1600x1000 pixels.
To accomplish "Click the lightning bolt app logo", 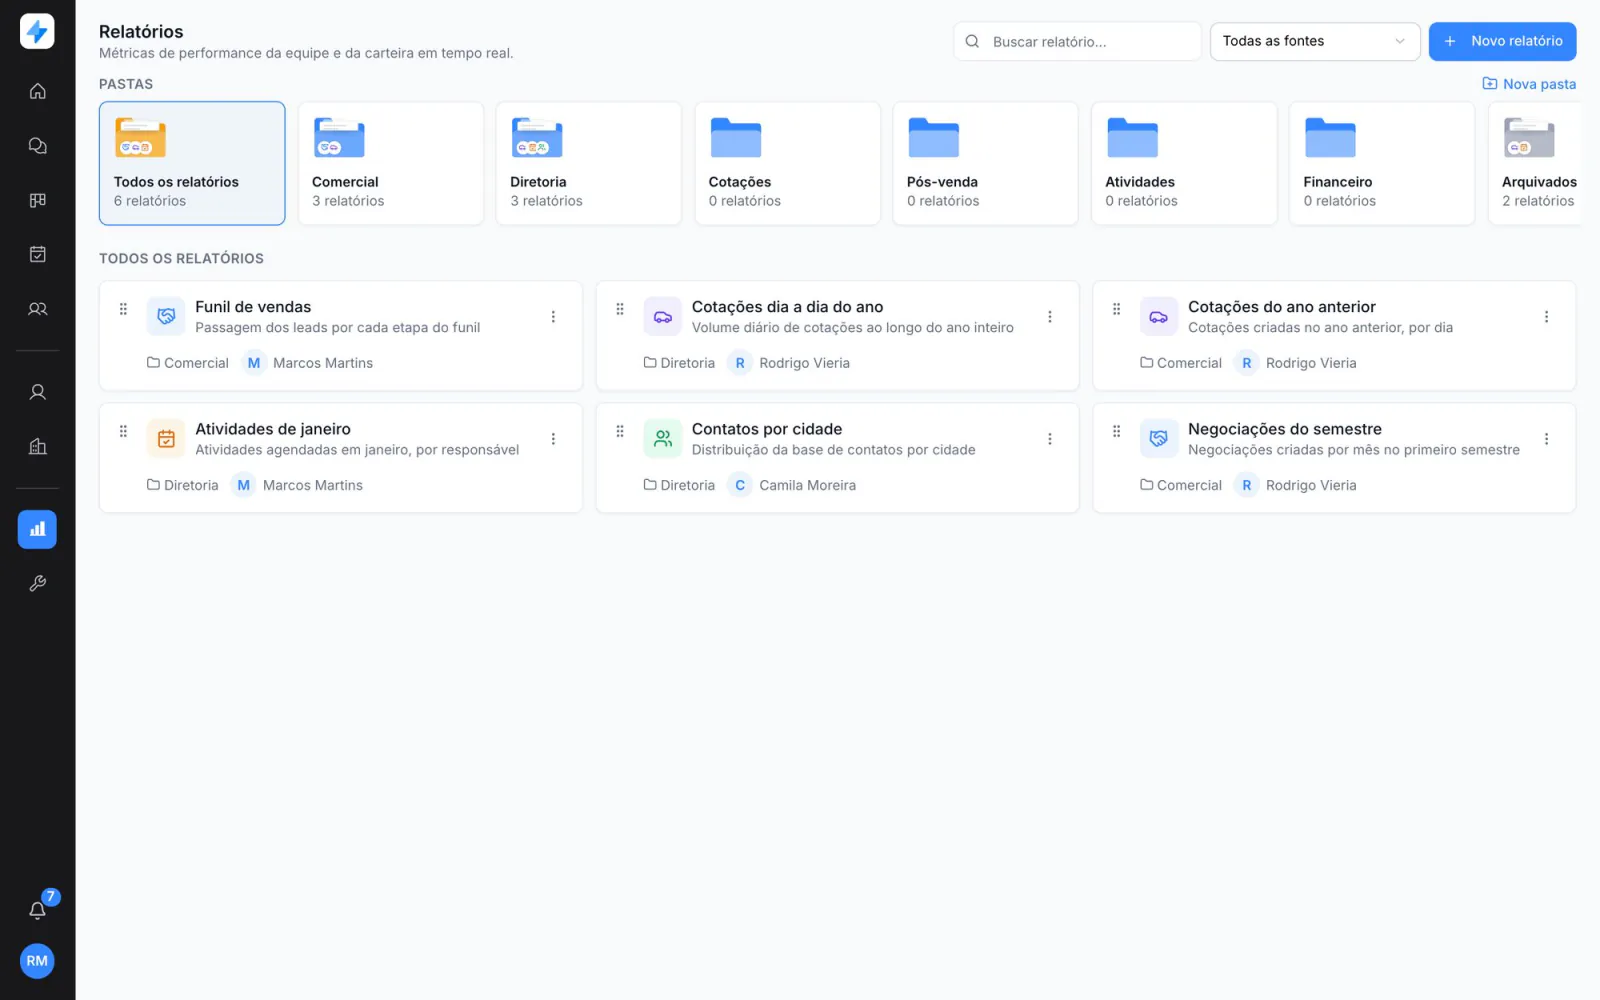I will pos(37,32).
